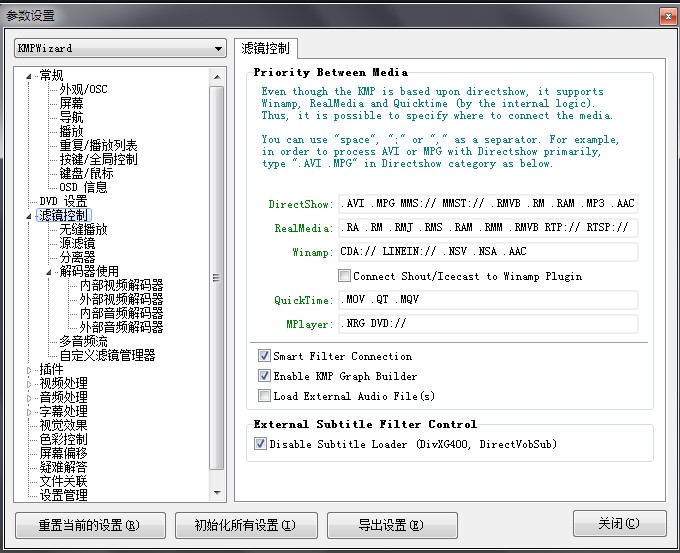
Task: Click the QuickTime extensions input field
Action: (x=488, y=300)
